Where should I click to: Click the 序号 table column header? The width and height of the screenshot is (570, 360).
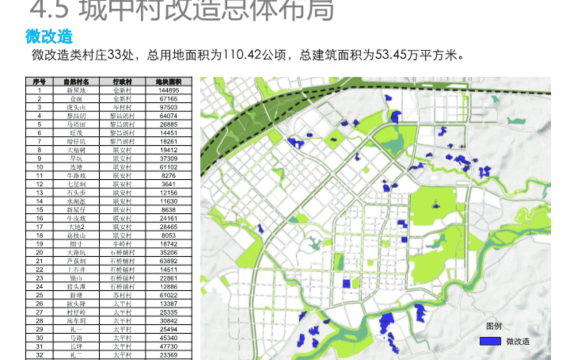click(40, 81)
